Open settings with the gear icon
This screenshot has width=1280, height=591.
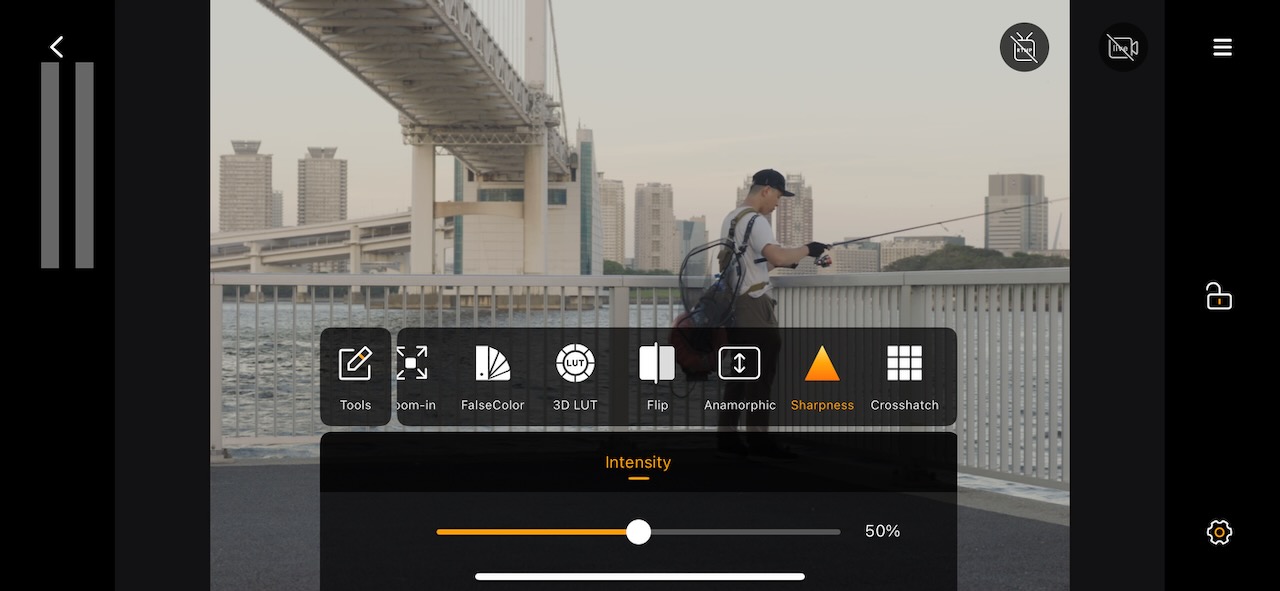pyautogui.click(x=1219, y=532)
